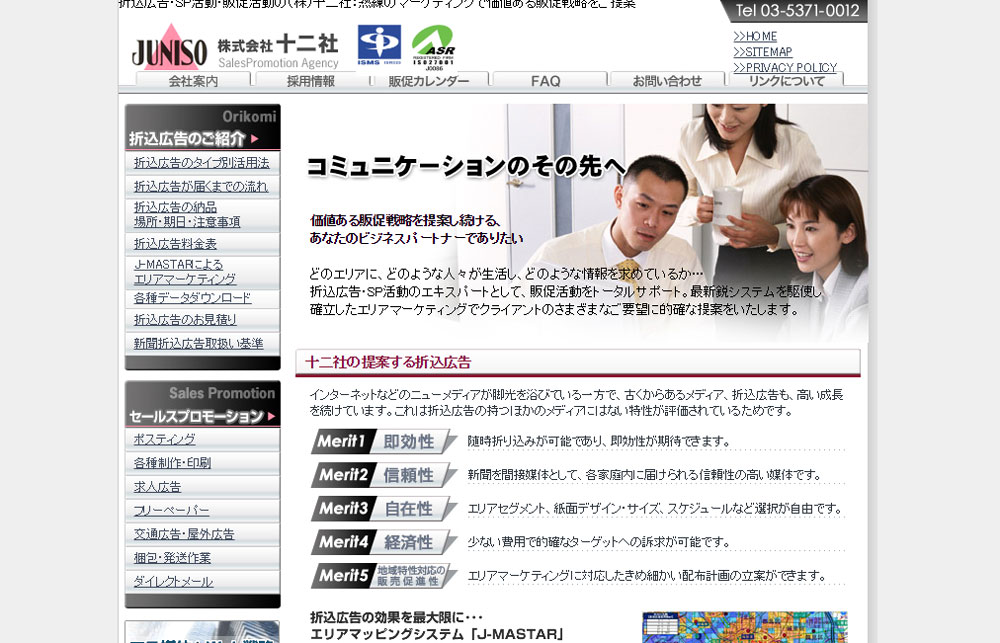Open the 採用情報 navigation tab
The width and height of the screenshot is (1000, 643).
pos(311,81)
